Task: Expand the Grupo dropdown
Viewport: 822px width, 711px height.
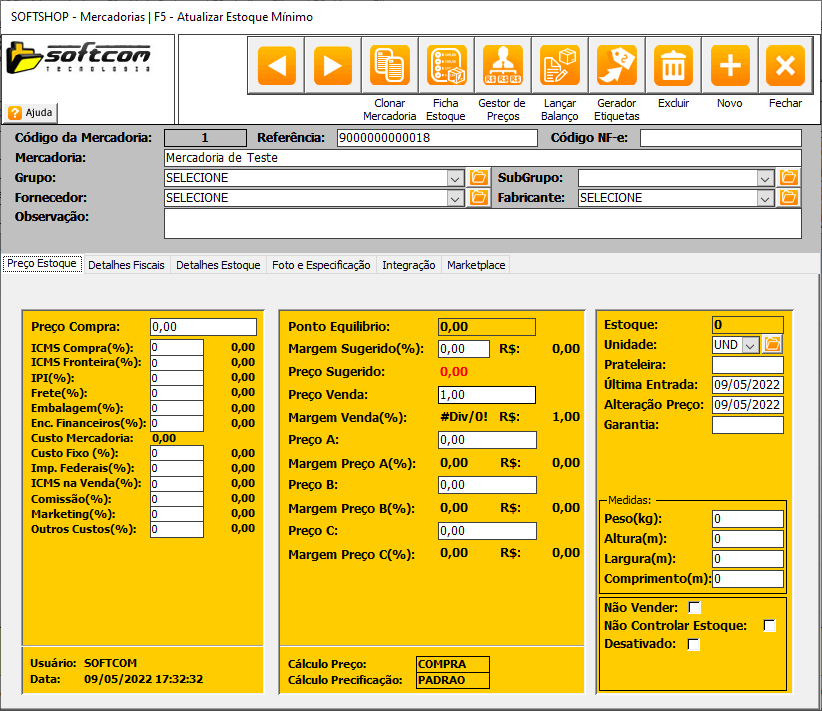Action: [x=454, y=178]
